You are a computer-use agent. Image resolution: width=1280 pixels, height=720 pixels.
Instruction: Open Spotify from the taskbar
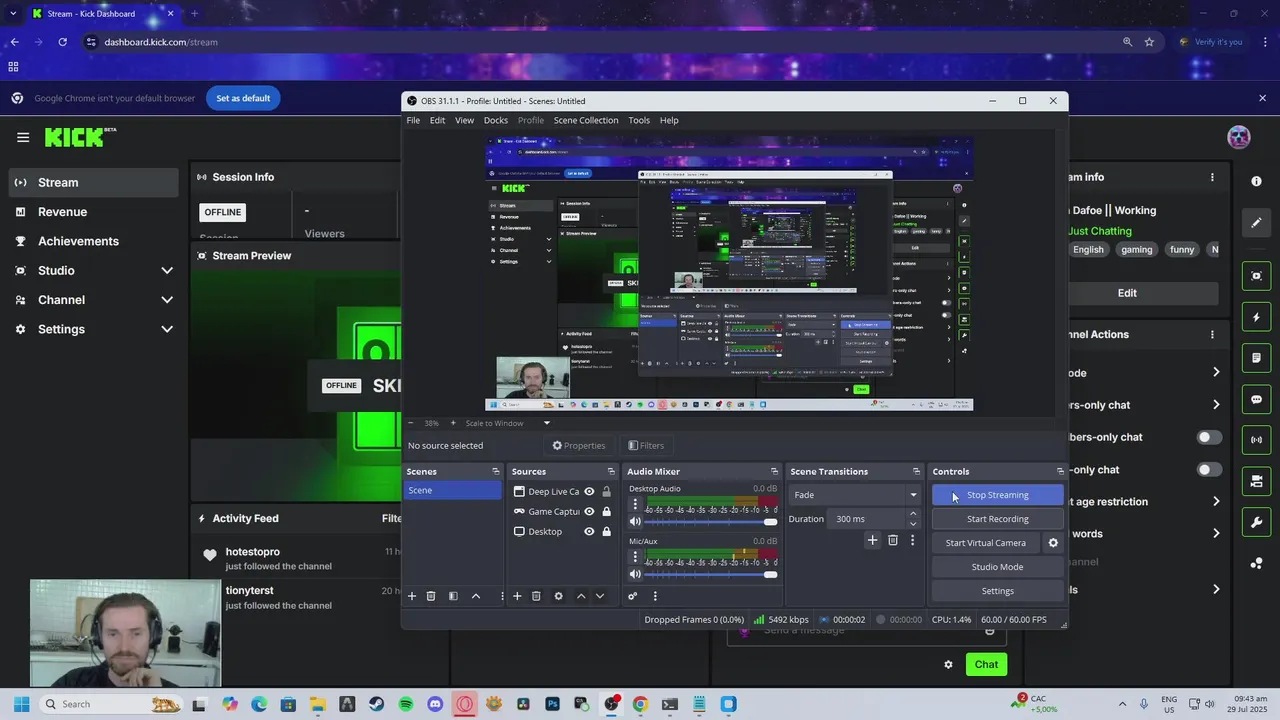pyautogui.click(x=406, y=704)
